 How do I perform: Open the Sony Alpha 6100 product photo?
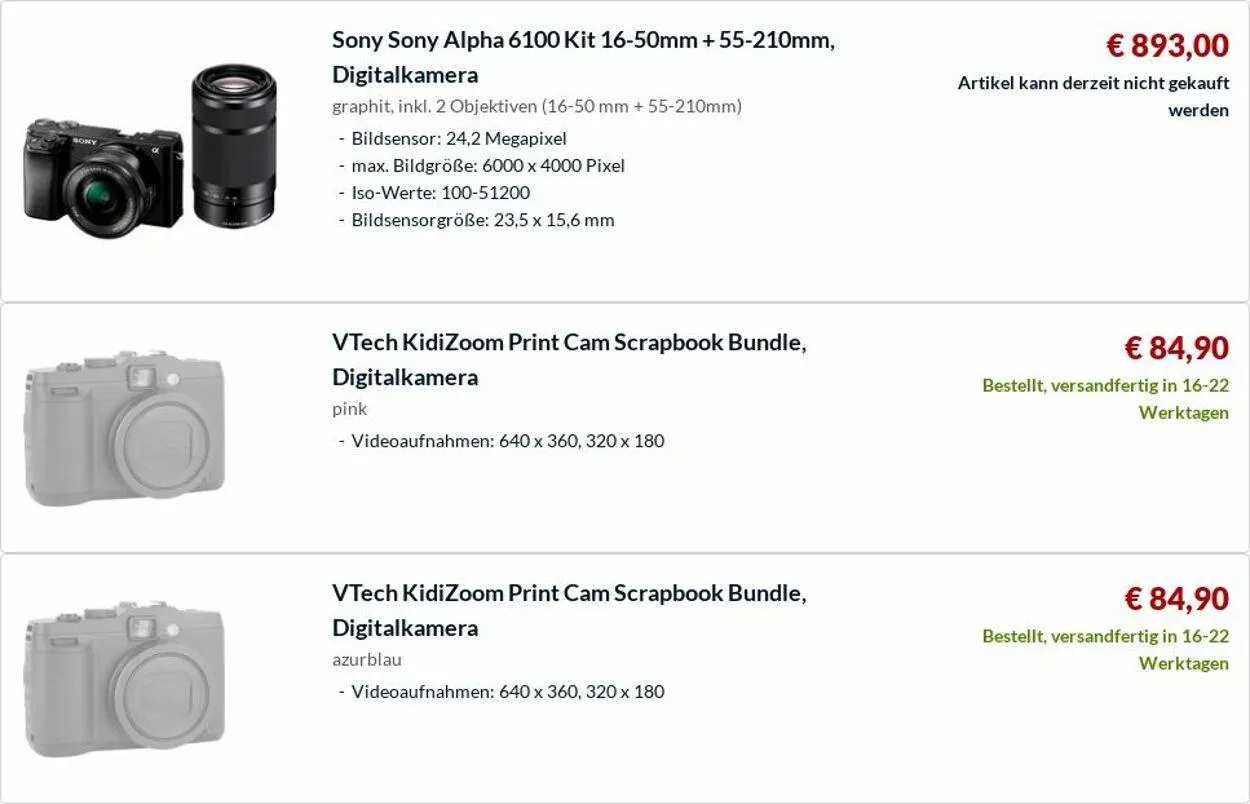click(150, 147)
